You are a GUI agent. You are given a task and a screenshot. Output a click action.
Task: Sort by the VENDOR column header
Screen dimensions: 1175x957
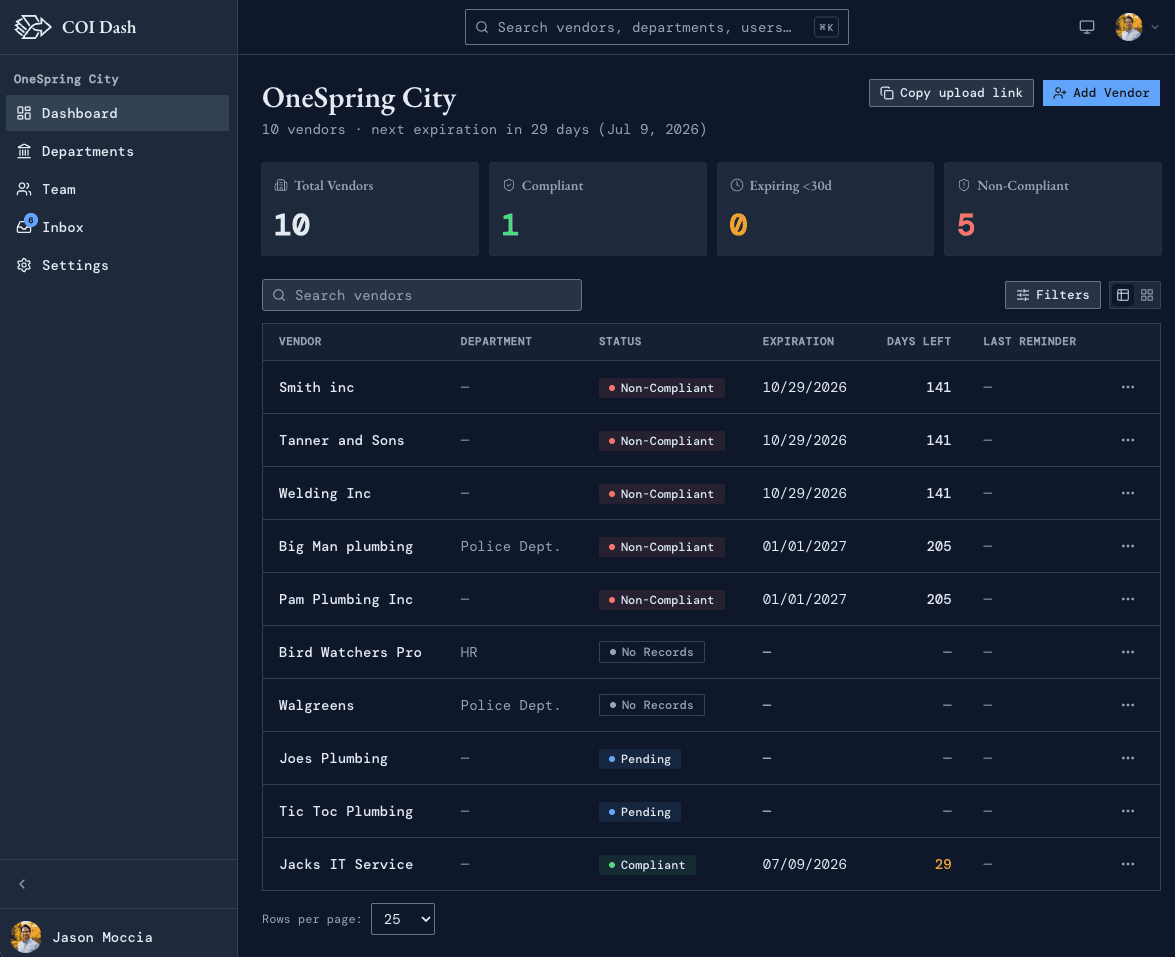pyautogui.click(x=300, y=342)
